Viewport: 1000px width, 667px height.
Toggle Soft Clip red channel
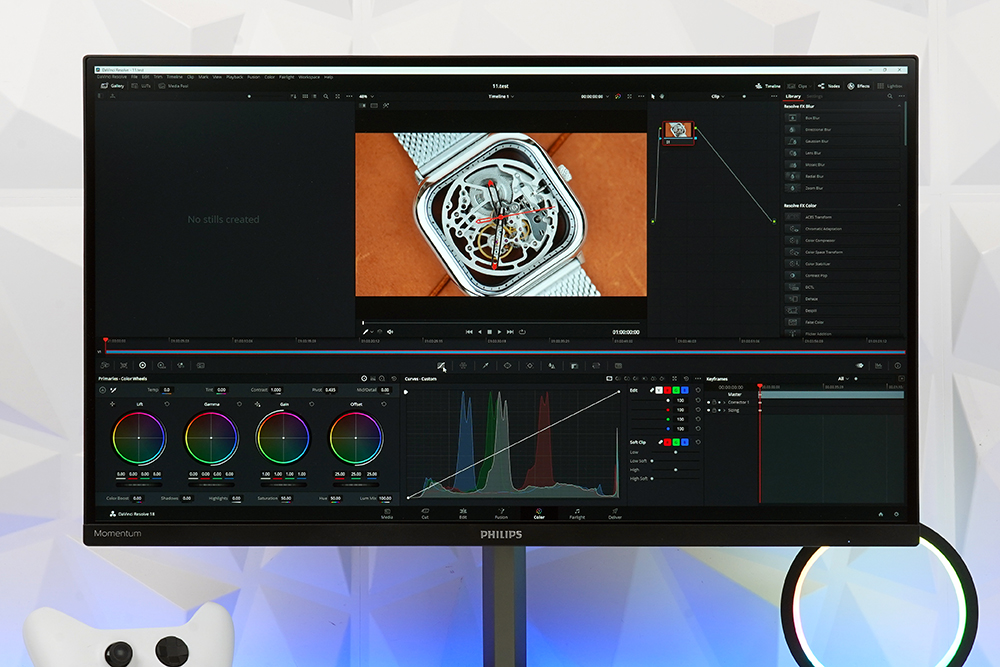[668, 442]
